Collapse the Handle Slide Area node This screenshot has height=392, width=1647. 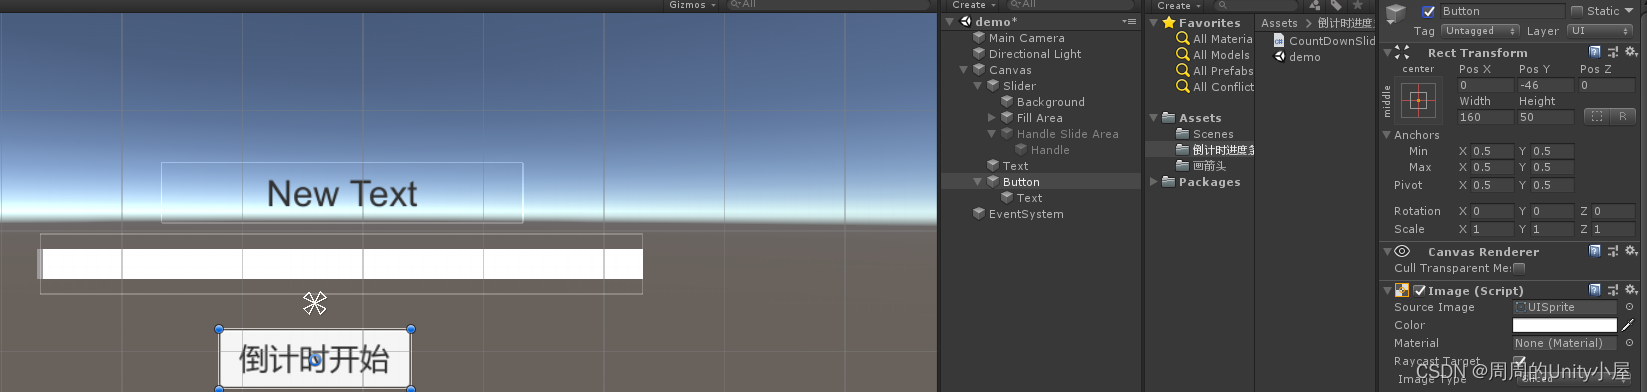coord(992,134)
